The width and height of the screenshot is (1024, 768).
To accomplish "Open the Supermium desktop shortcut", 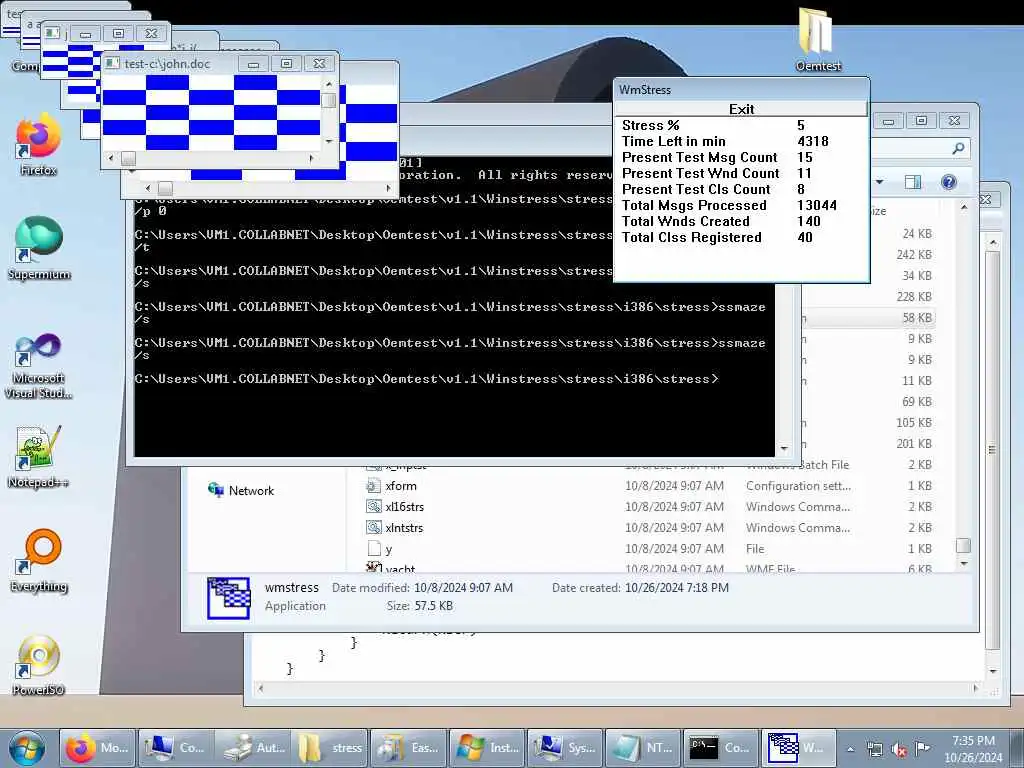I will coord(39,249).
